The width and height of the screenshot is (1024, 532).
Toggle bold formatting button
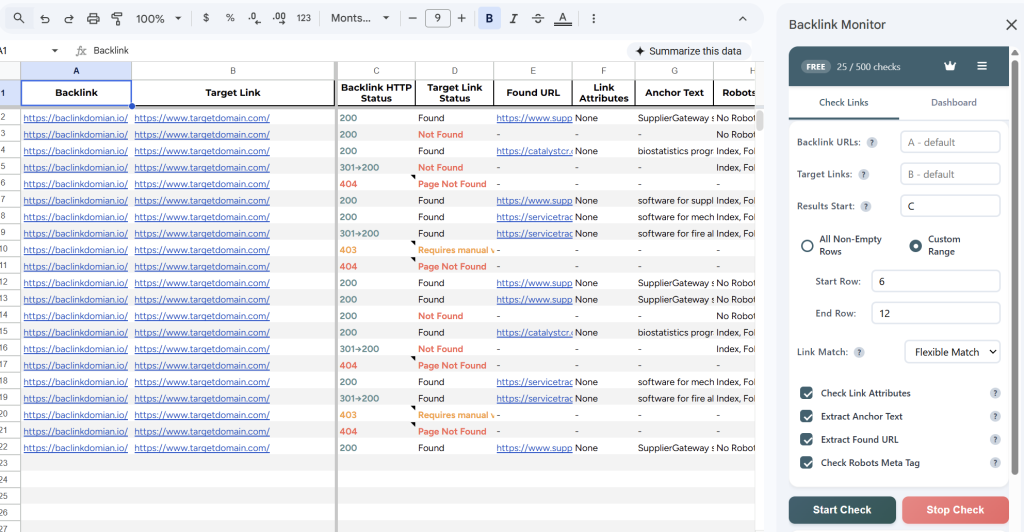click(489, 18)
